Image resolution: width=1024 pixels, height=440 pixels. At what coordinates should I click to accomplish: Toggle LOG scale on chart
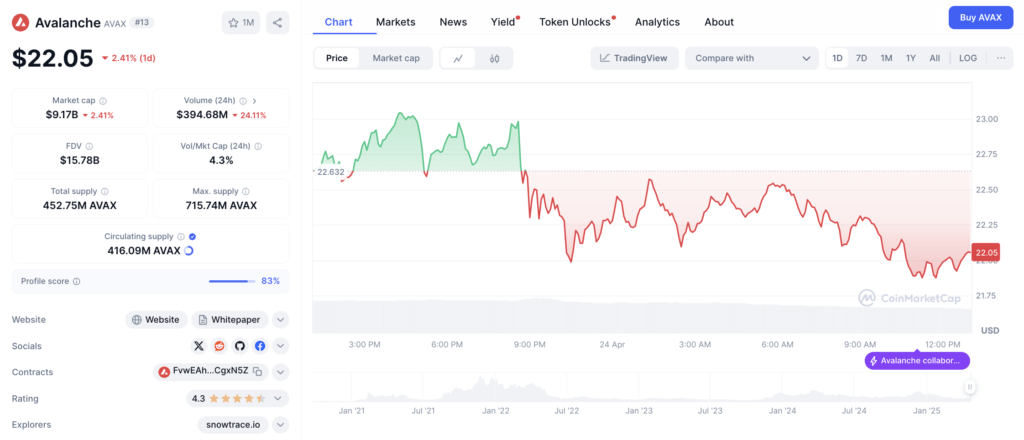point(968,58)
